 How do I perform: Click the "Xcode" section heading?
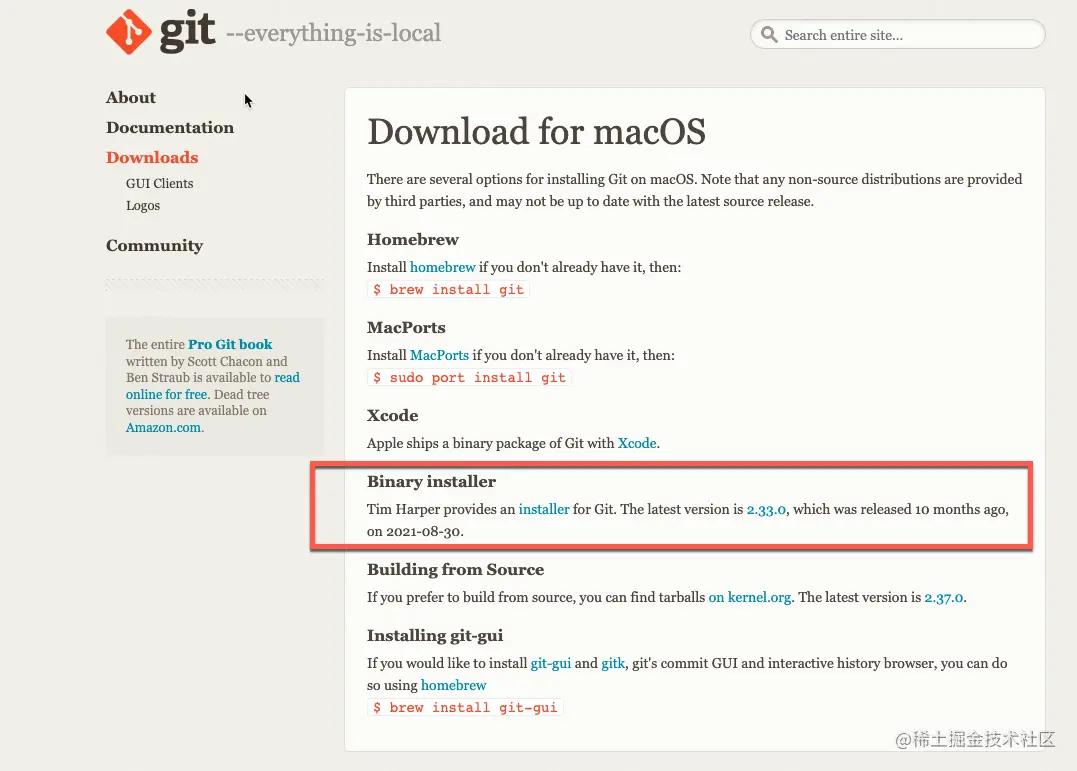coord(392,416)
